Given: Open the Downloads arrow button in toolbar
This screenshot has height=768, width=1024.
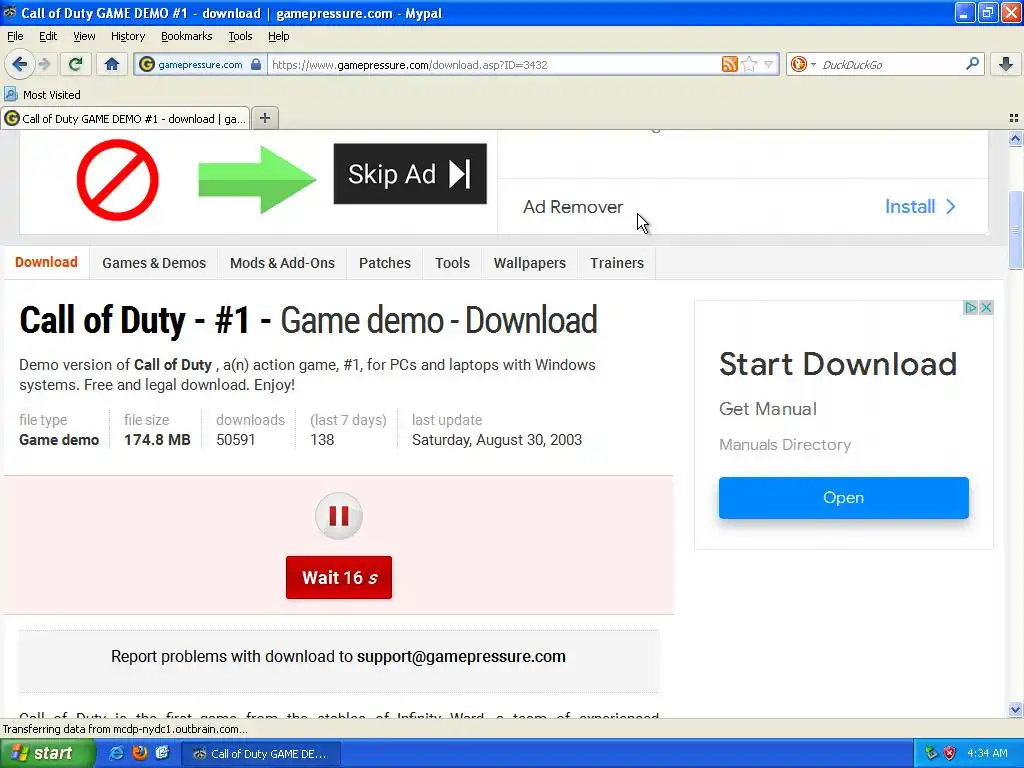Looking at the screenshot, I should tap(1006, 64).
